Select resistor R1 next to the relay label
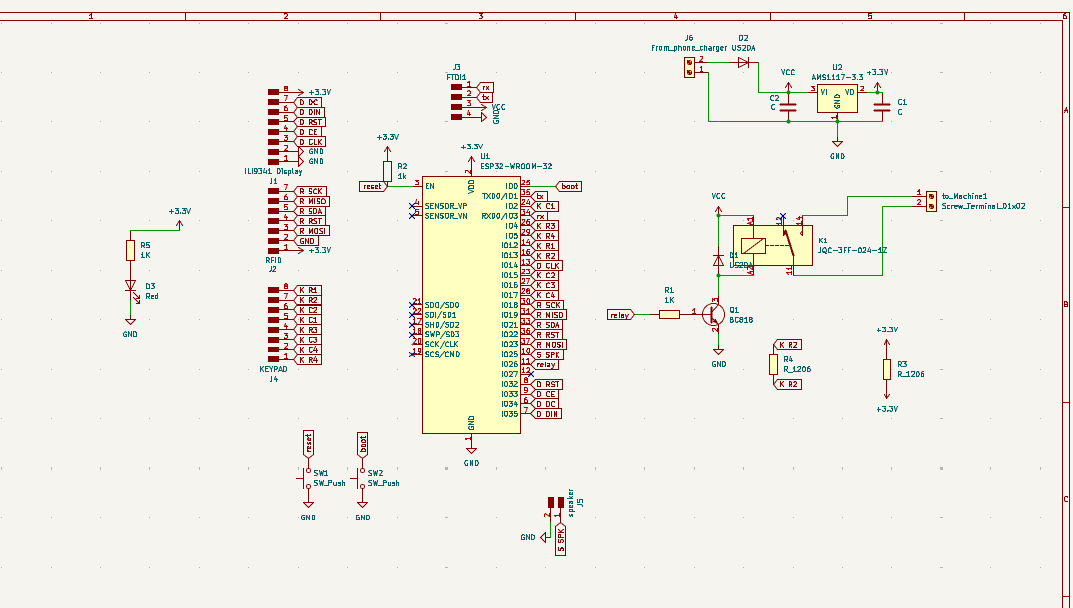 (x=669, y=314)
